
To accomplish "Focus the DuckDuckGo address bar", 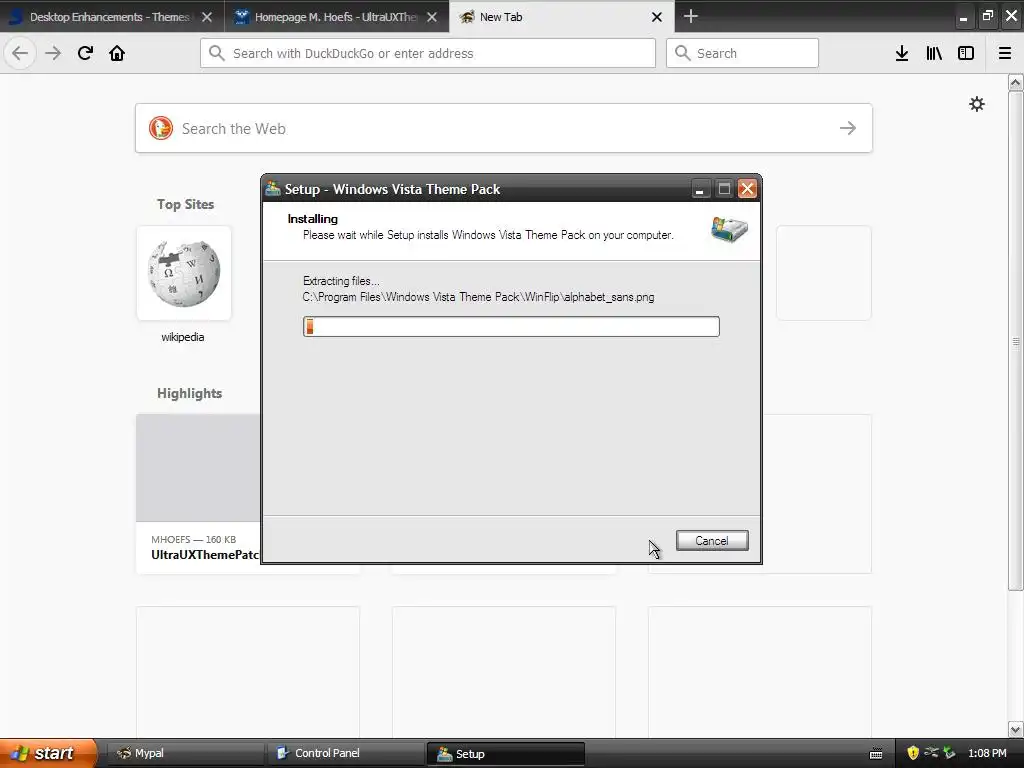I will [428, 53].
